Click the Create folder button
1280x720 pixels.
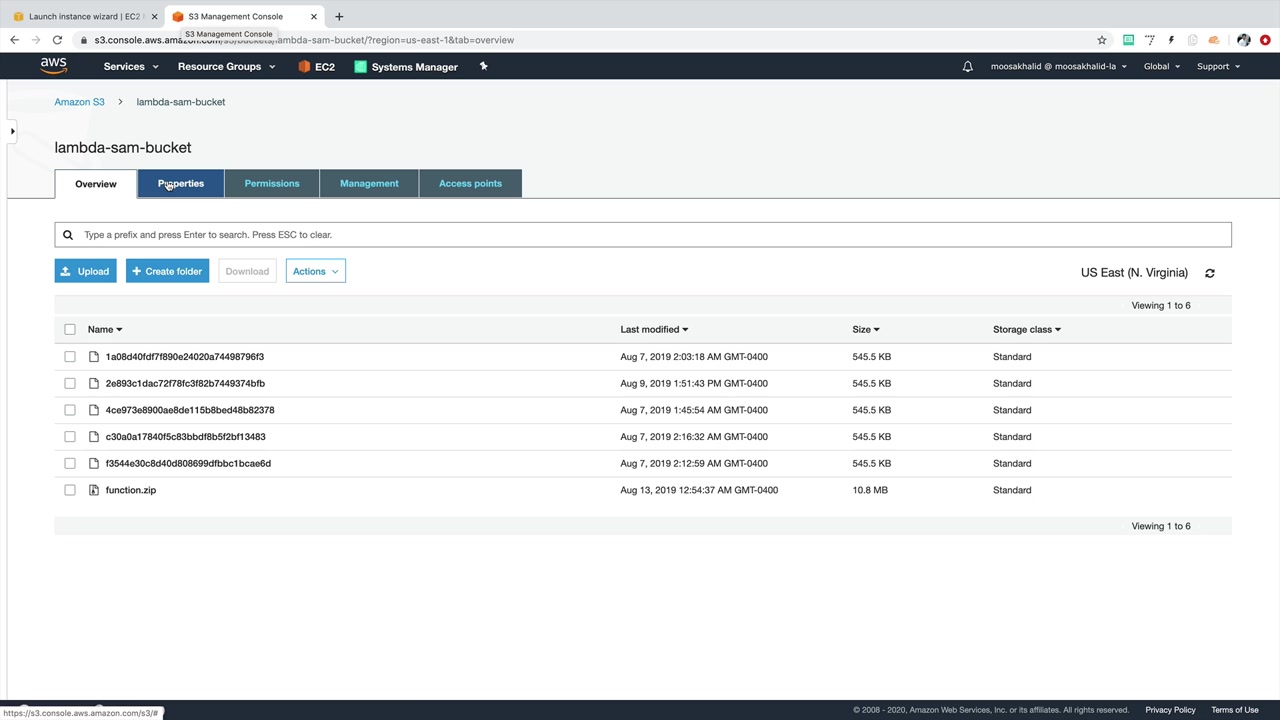pyautogui.click(x=167, y=271)
